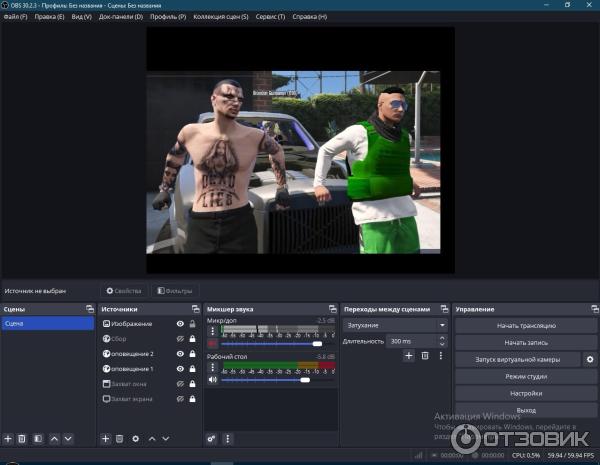The image size is (600, 465).
Task: Open advanced audio properties gears icon
Action: 211,439
